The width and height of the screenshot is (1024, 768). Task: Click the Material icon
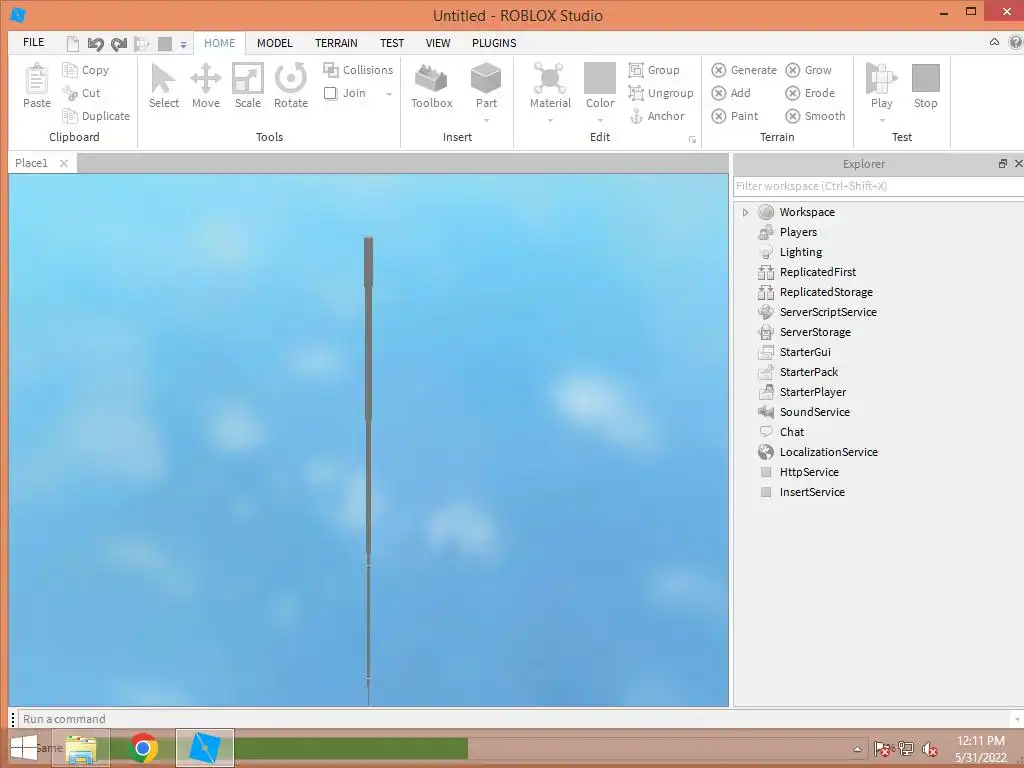pyautogui.click(x=550, y=79)
